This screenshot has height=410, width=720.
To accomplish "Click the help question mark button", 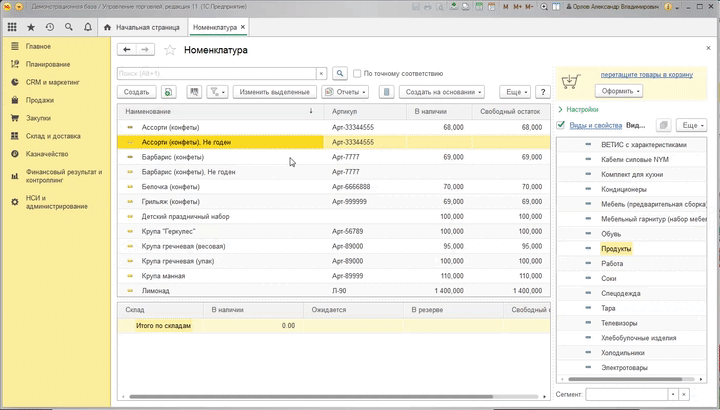I will (x=543, y=91).
